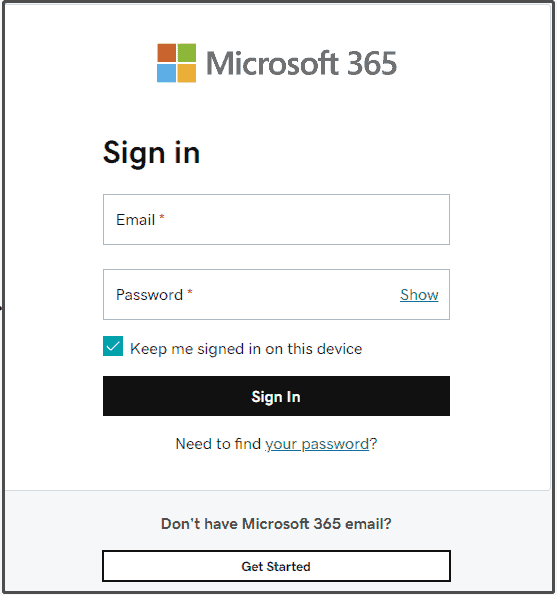Click the yellow square in the logo
The image size is (557, 595).
pyautogui.click(x=187, y=73)
